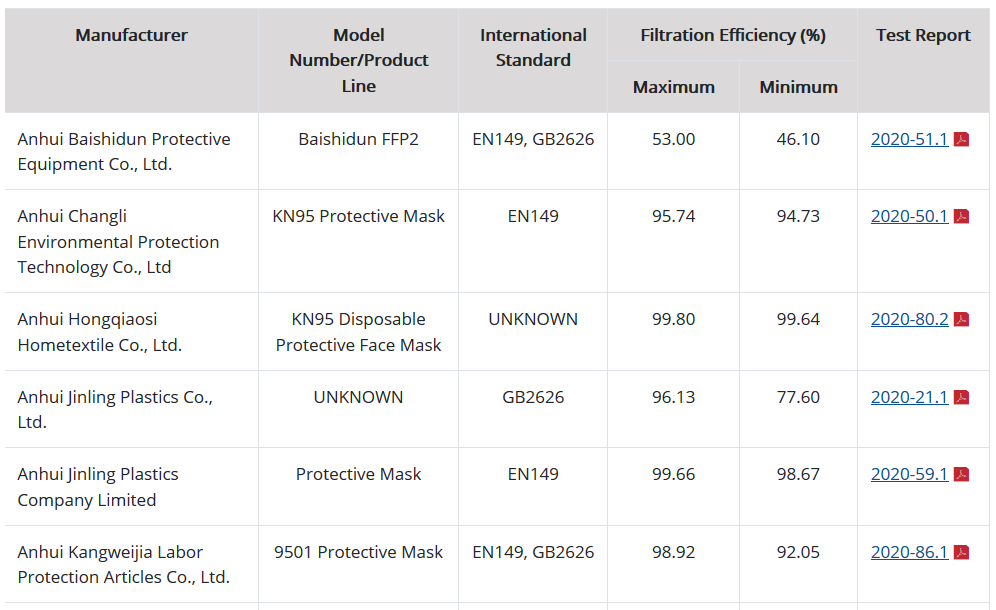Open test report link 2020-80.2
The height and width of the screenshot is (610, 996).
(909, 320)
